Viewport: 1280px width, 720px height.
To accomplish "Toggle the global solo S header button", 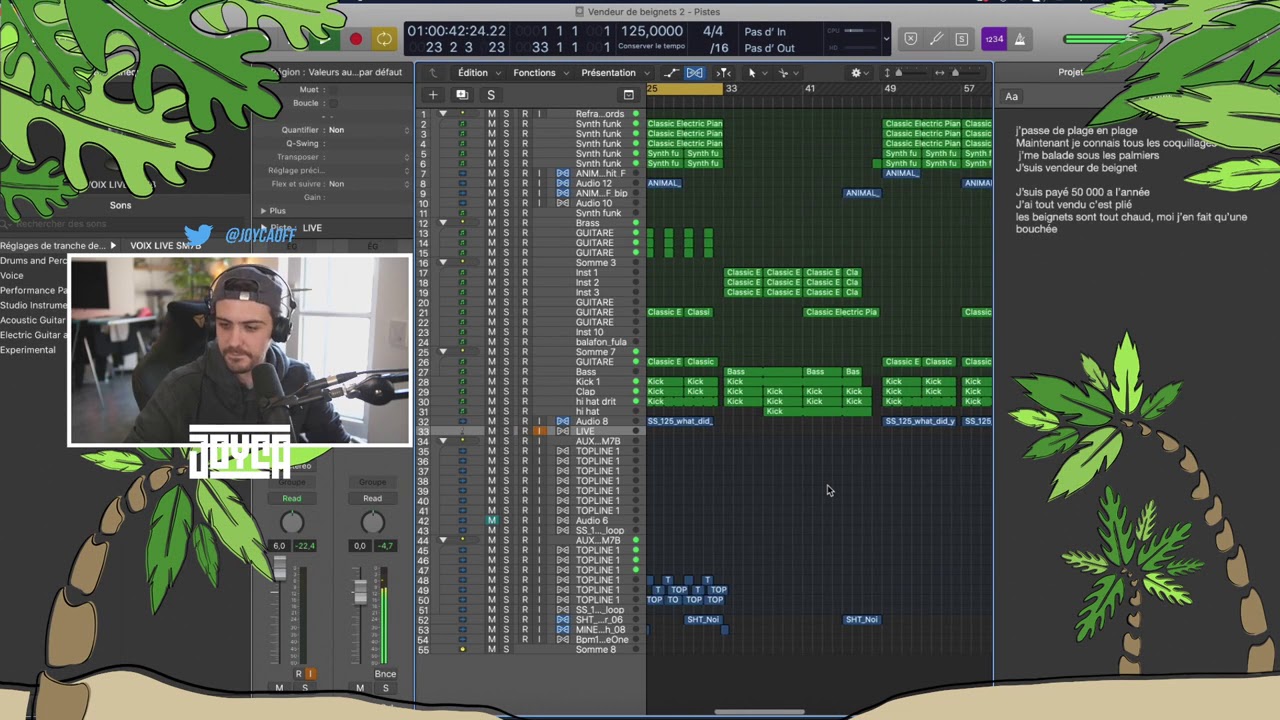I will coord(491,95).
